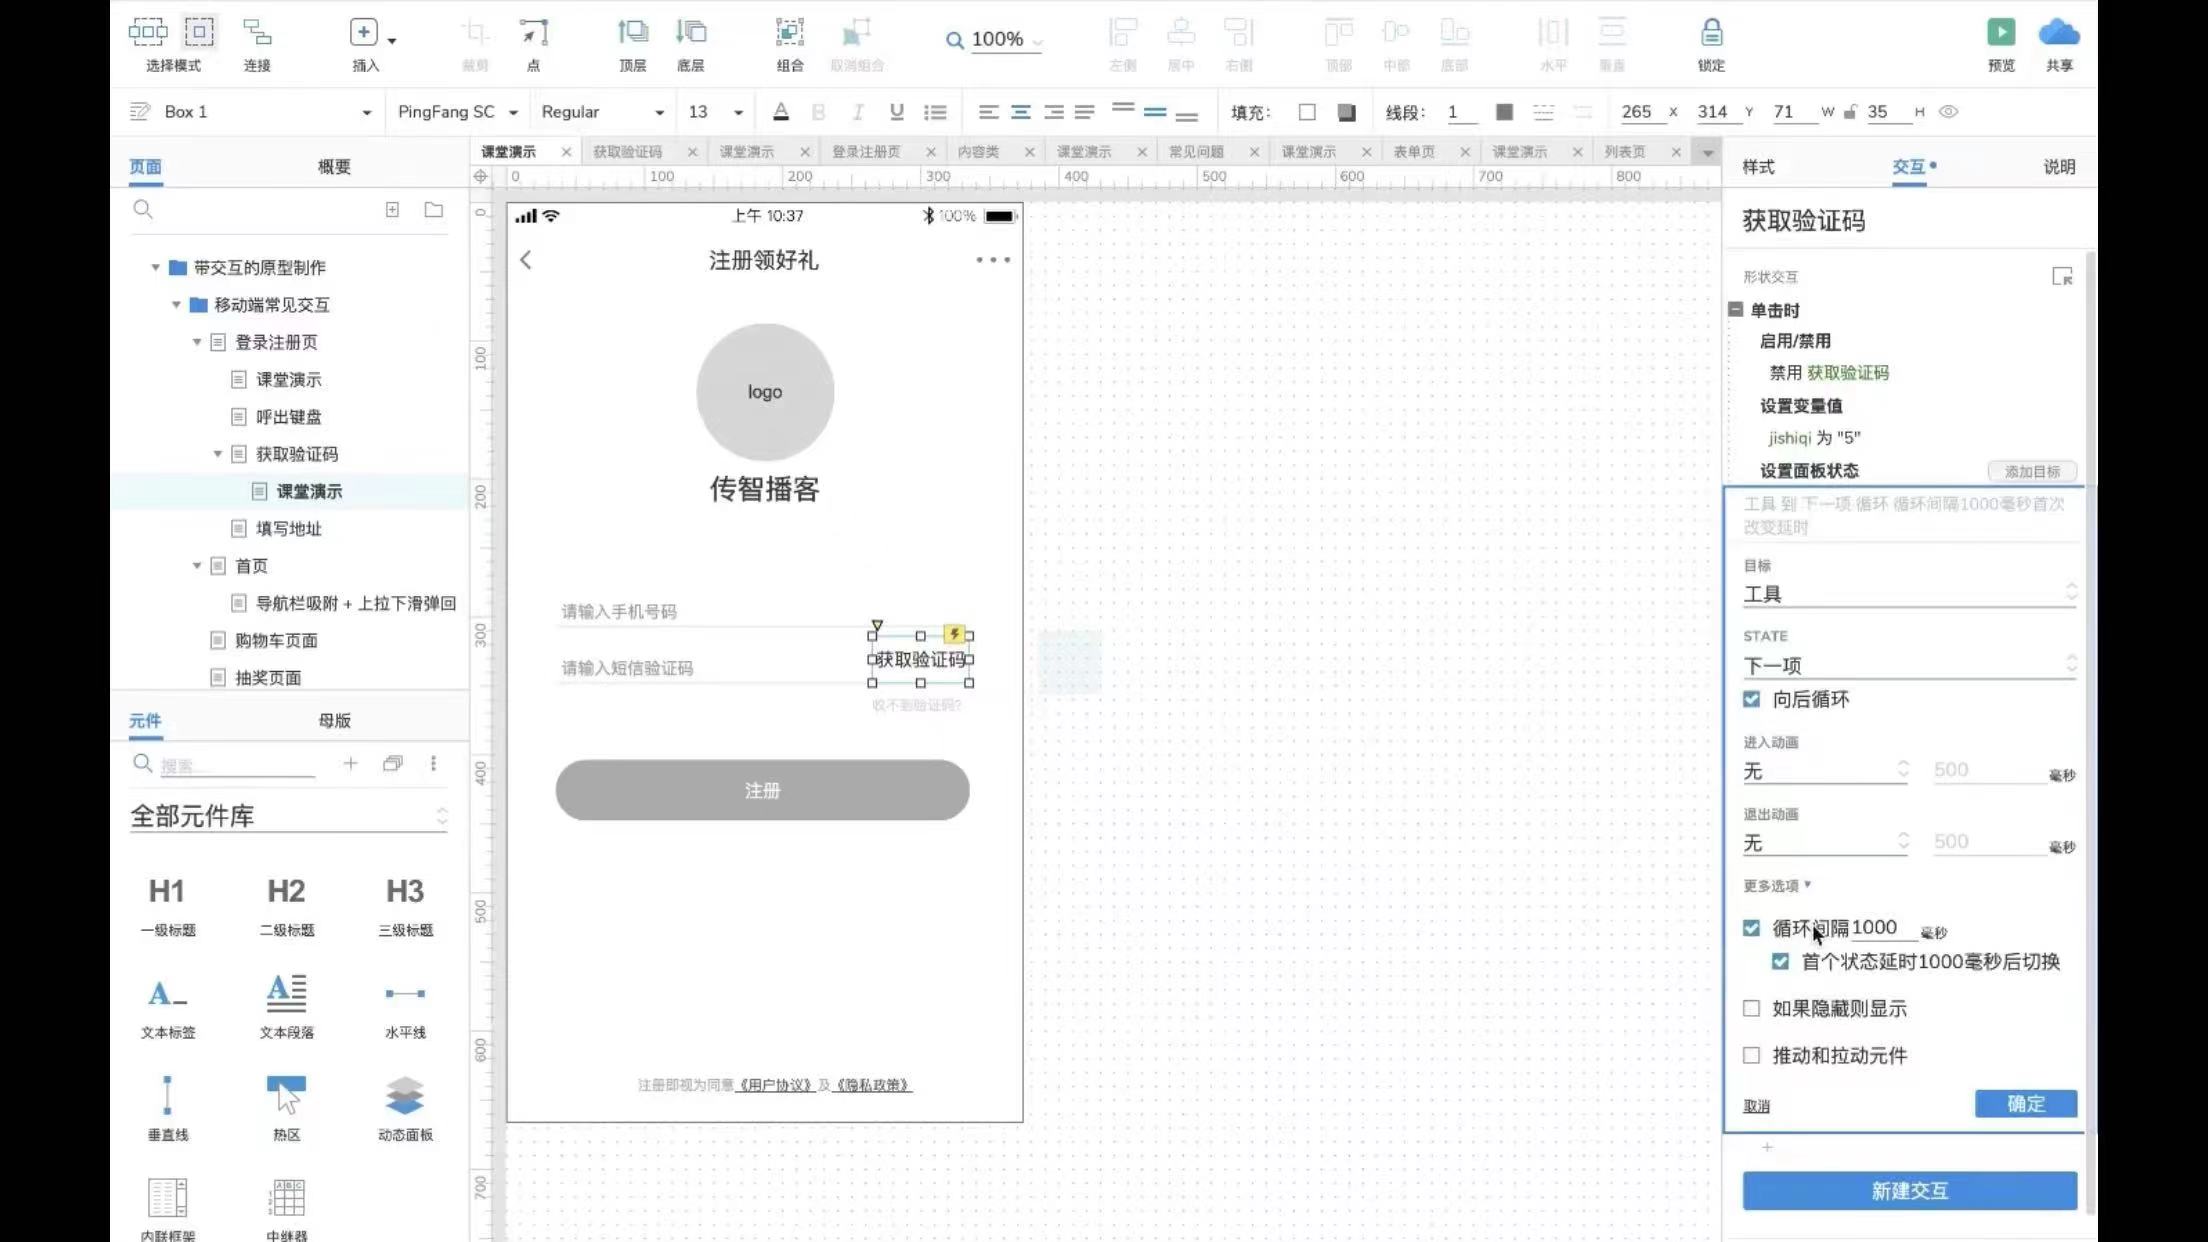Click the Preview play icon
Image resolution: width=2208 pixels, height=1242 pixels.
click(2000, 33)
